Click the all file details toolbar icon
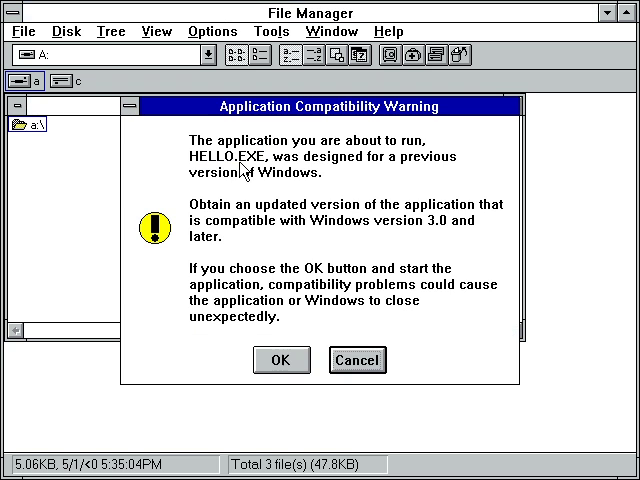Screen dimensions: 640x480 pyautogui.click(x=259, y=55)
